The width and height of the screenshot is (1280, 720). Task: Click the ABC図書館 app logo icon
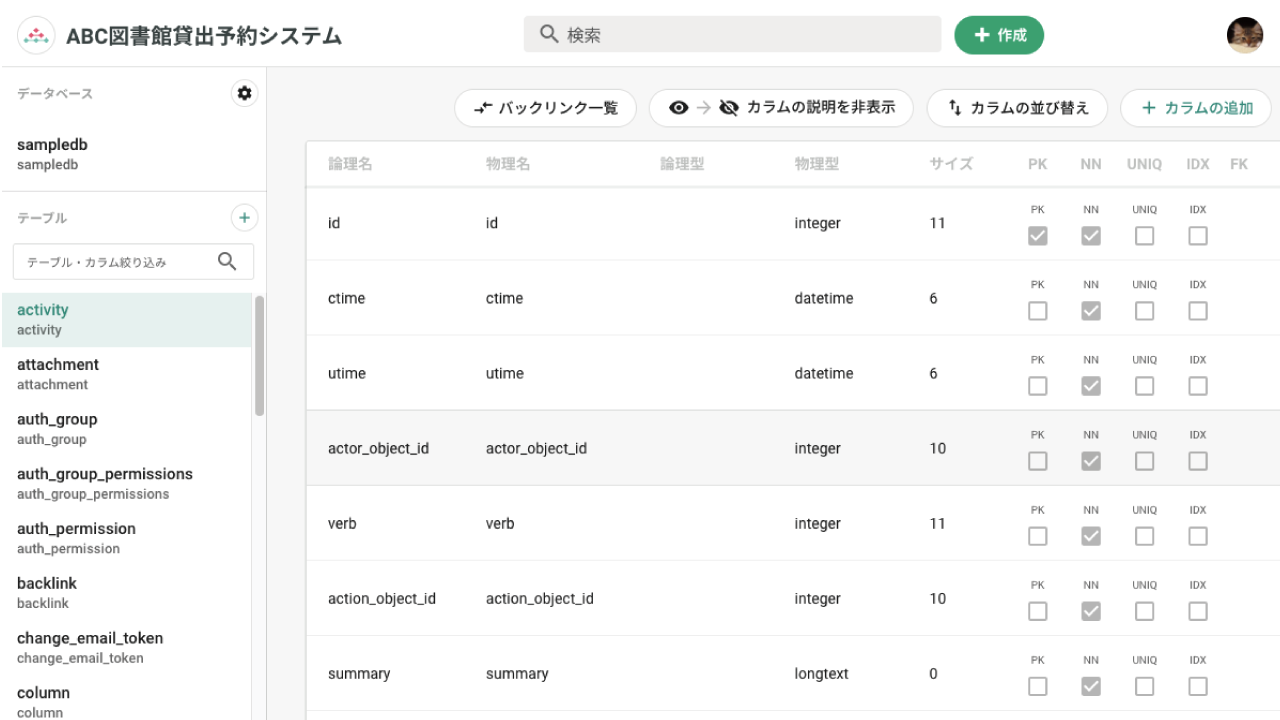(x=36, y=33)
